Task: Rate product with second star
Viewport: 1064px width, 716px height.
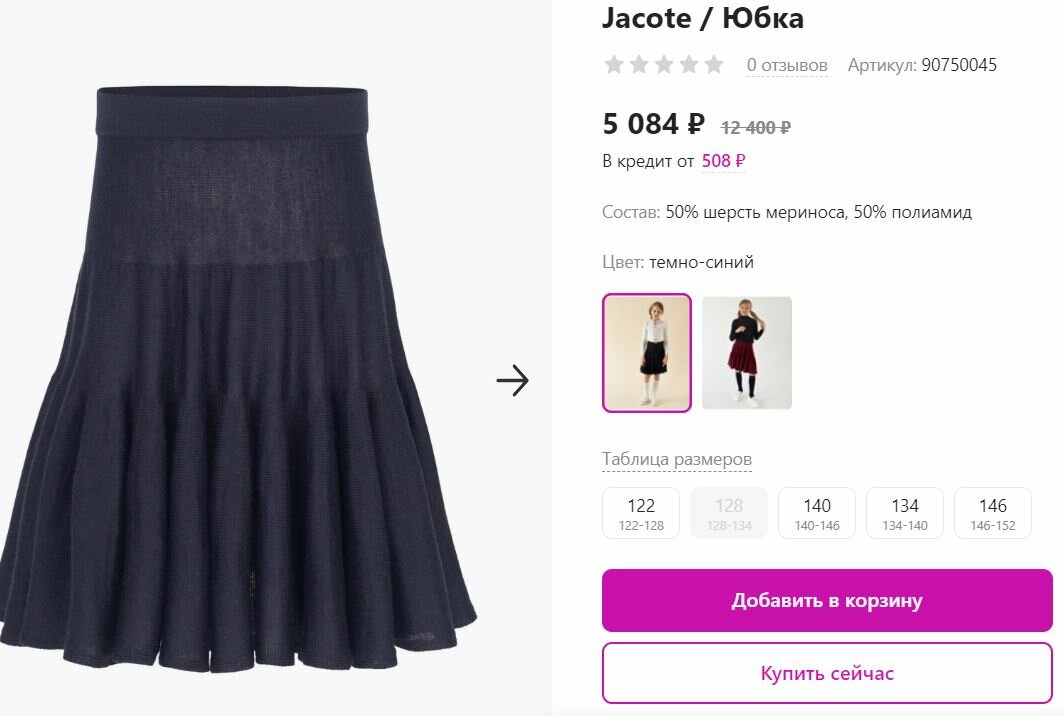Action: click(639, 64)
